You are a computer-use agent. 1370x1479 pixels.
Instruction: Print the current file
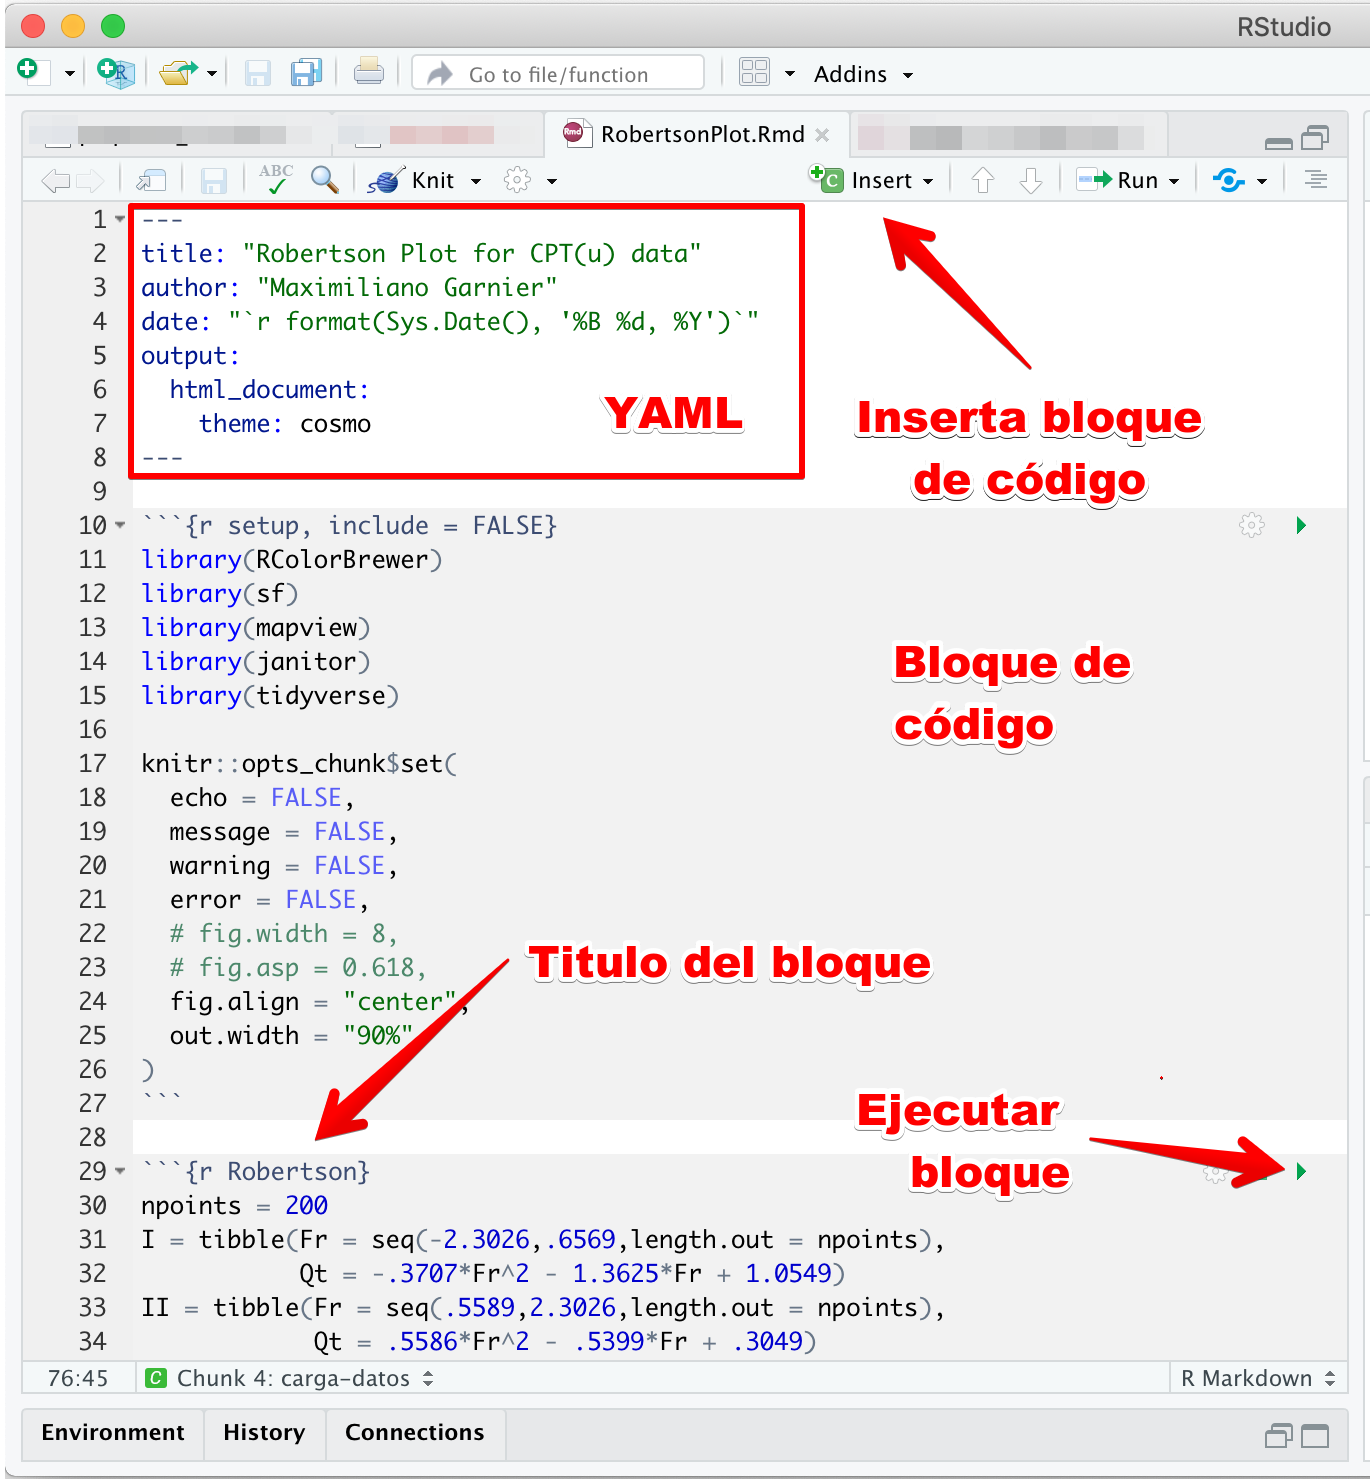[368, 72]
